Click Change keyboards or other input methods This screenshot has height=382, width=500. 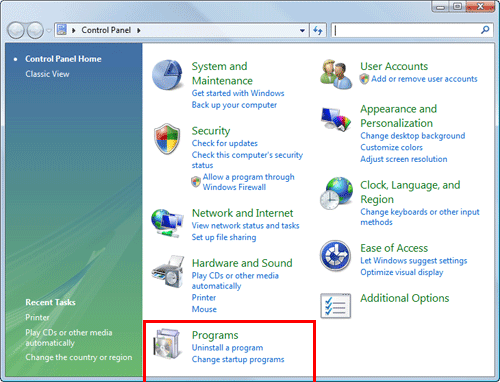420,217
